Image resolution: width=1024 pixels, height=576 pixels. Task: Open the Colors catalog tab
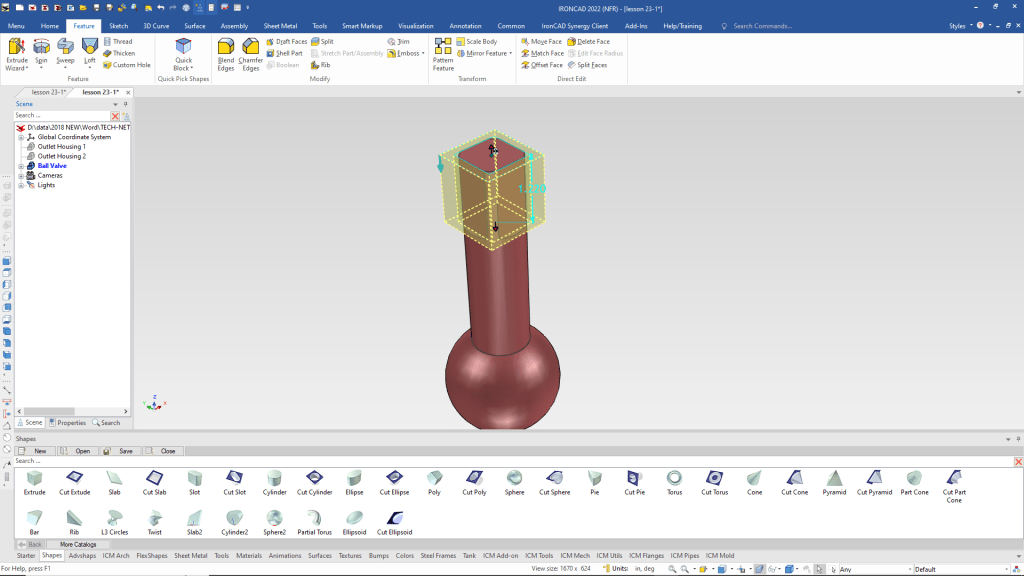click(405, 555)
